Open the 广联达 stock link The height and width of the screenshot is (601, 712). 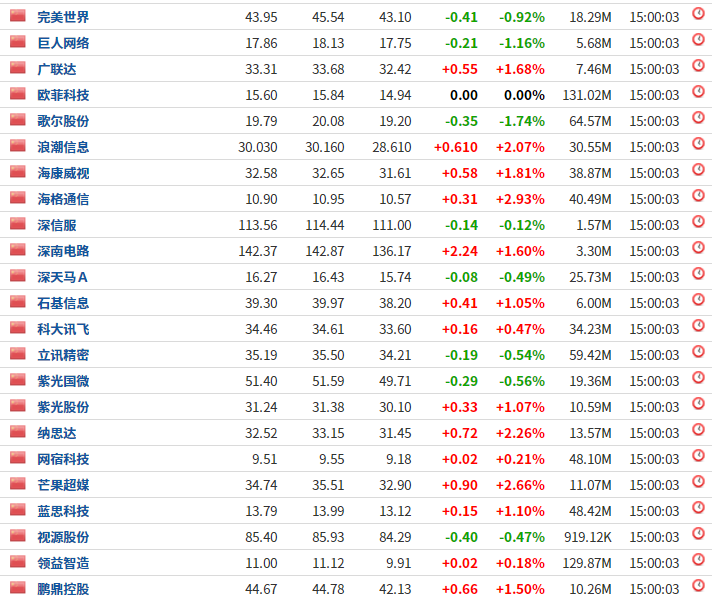tap(57, 69)
